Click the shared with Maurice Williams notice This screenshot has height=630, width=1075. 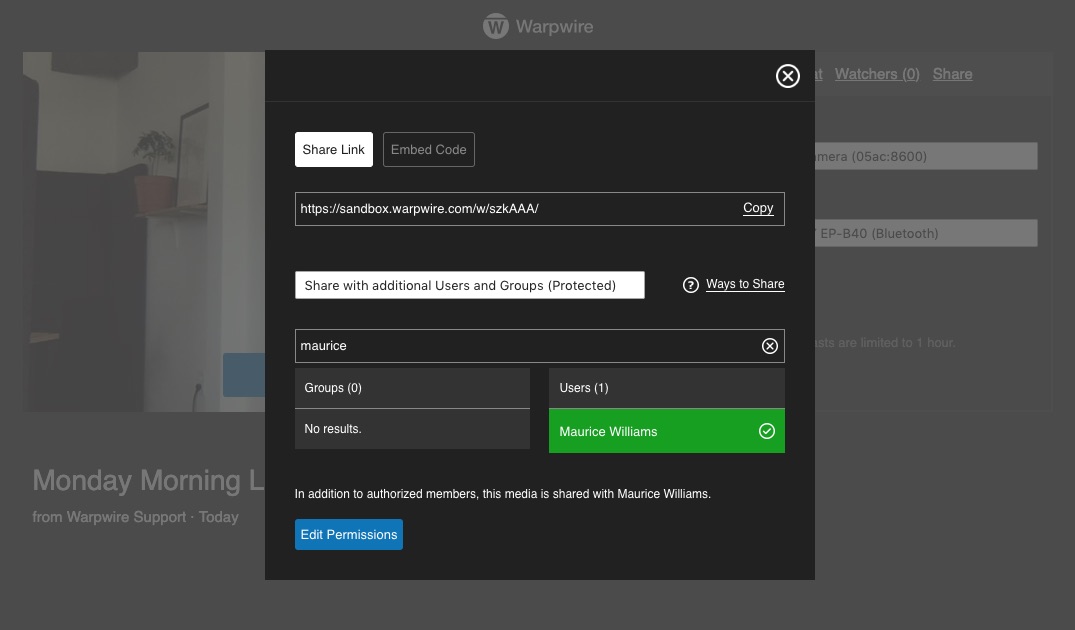503,494
